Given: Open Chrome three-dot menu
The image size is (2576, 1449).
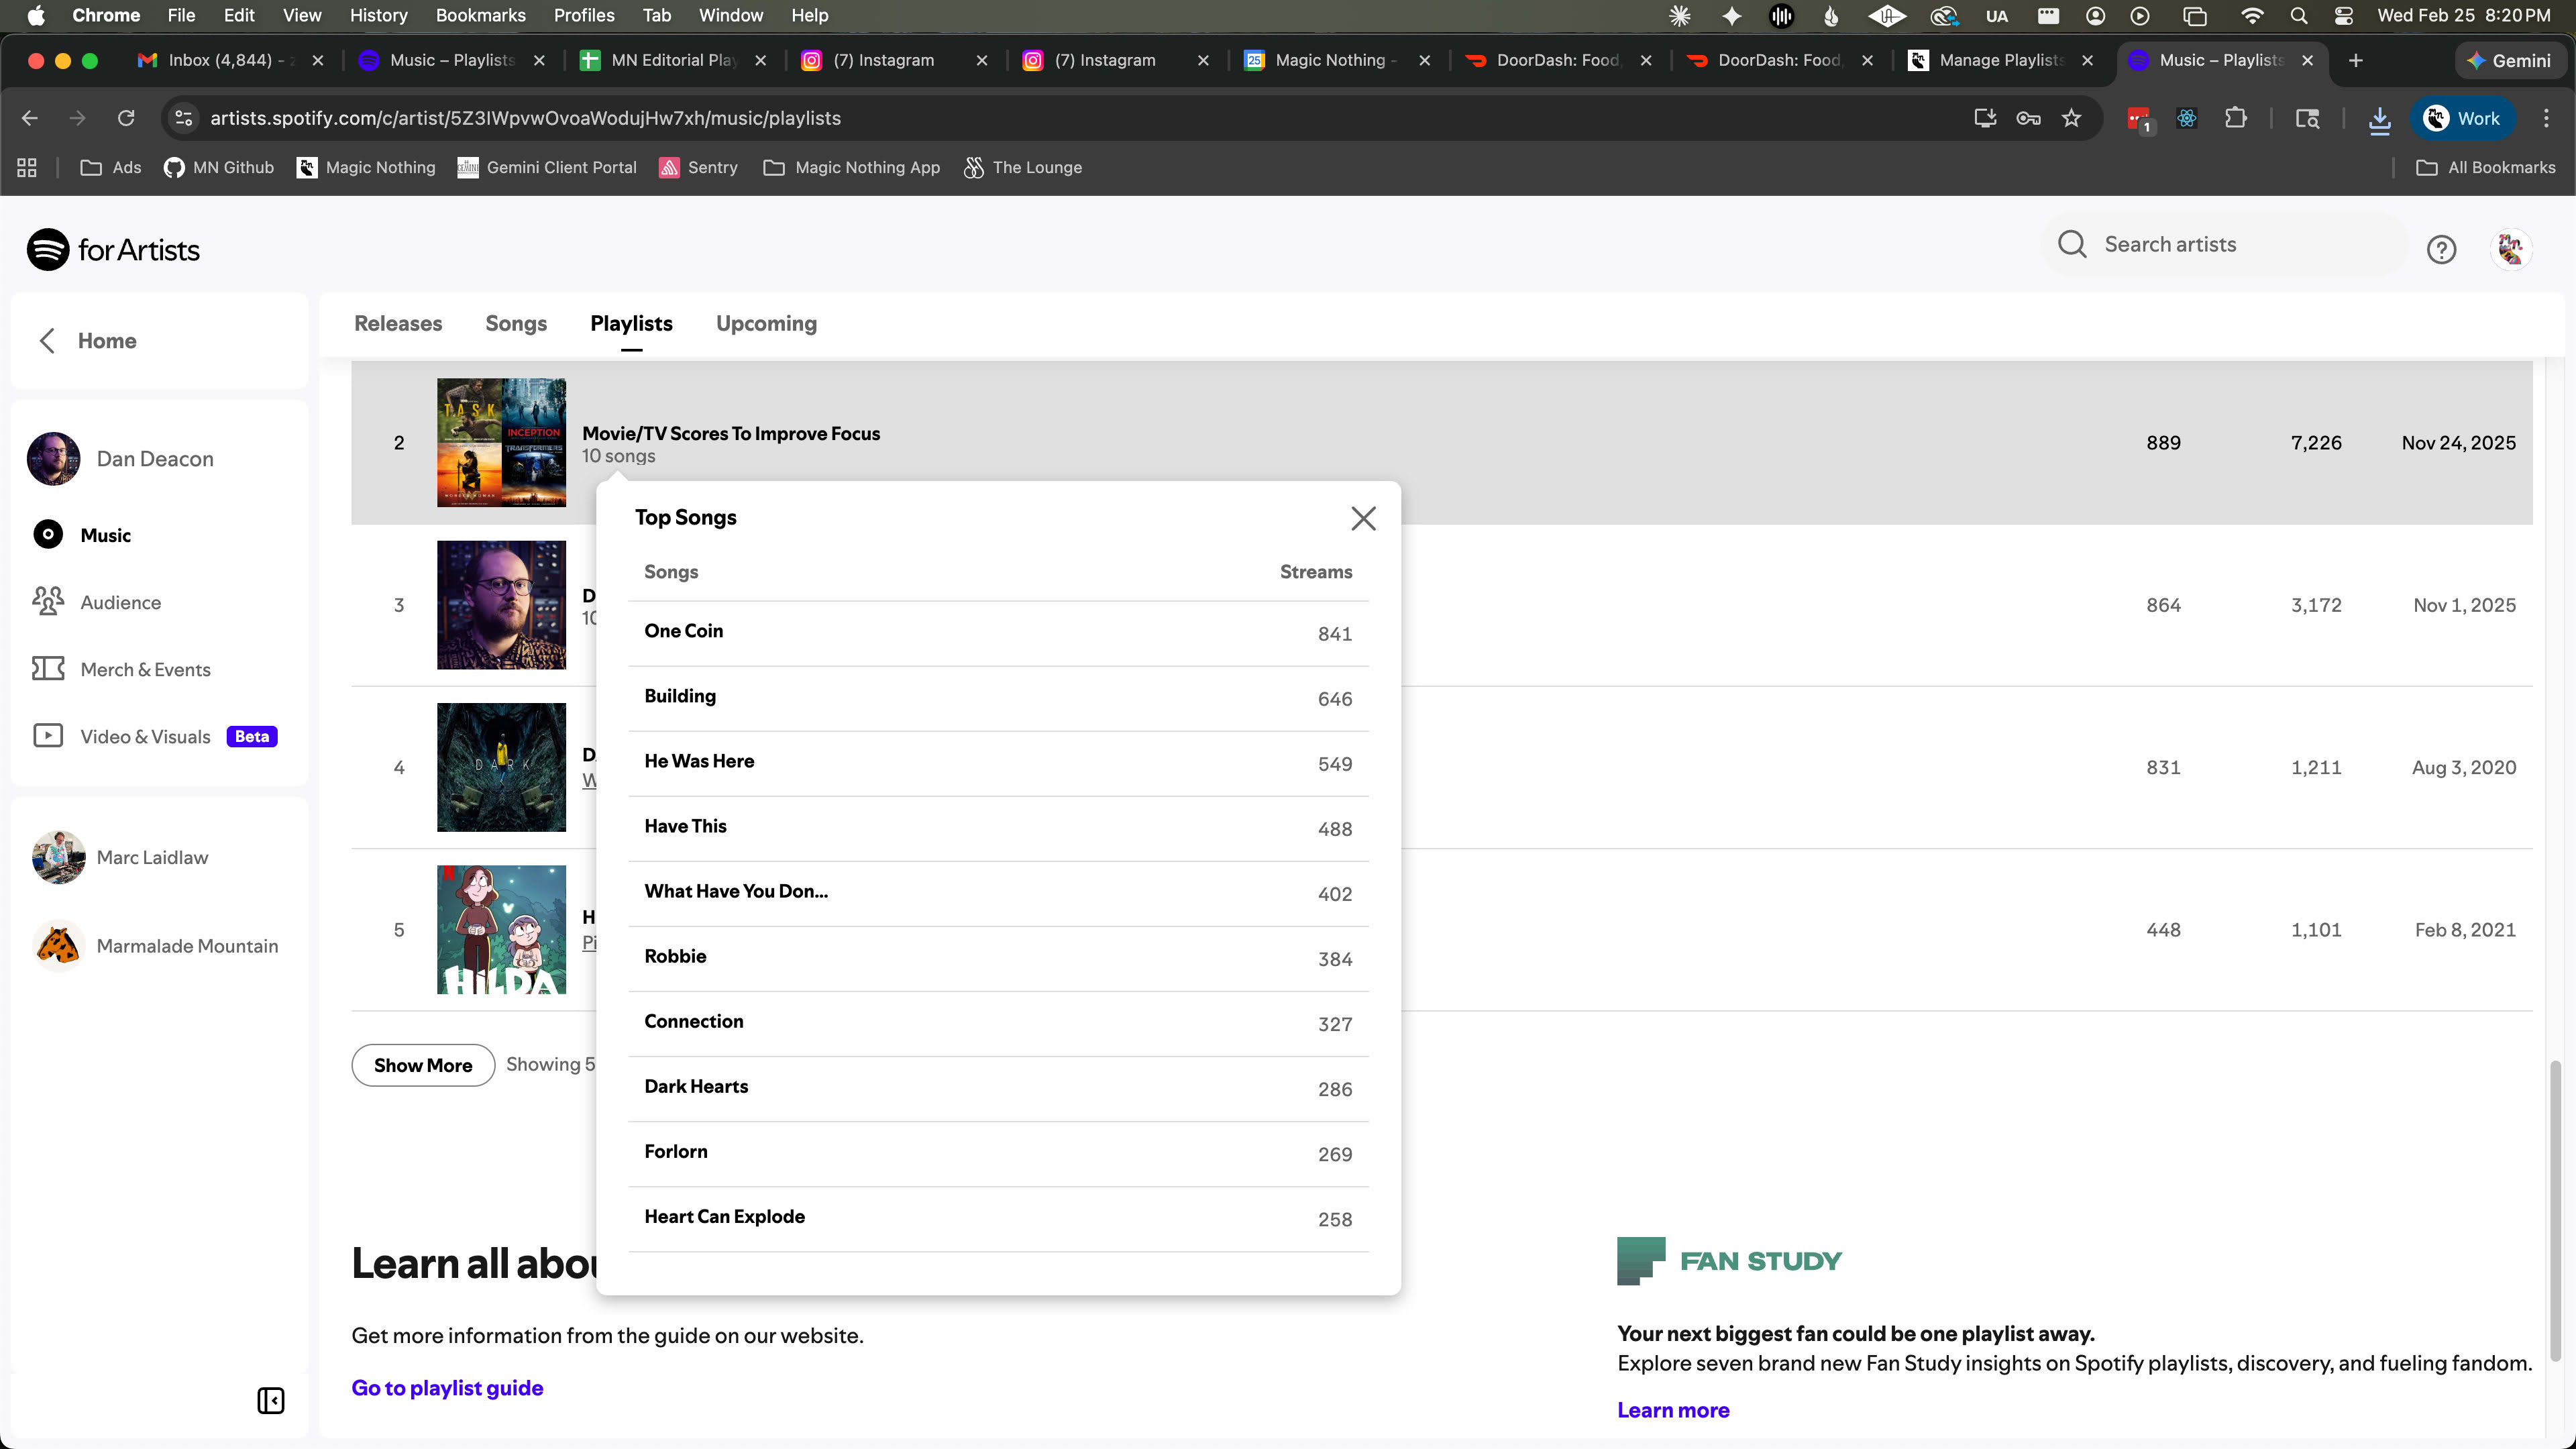Looking at the screenshot, I should click(x=2545, y=118).
